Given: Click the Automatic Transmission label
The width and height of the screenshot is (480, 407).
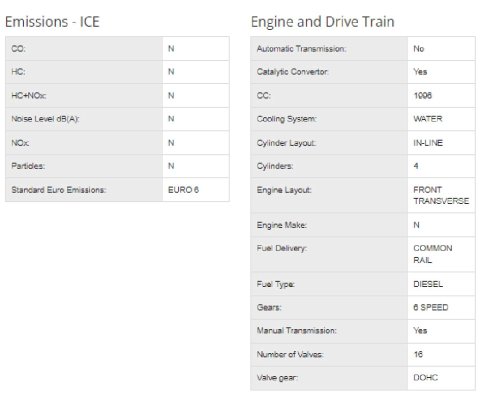Looking at the screenshot, I should 301,49.
